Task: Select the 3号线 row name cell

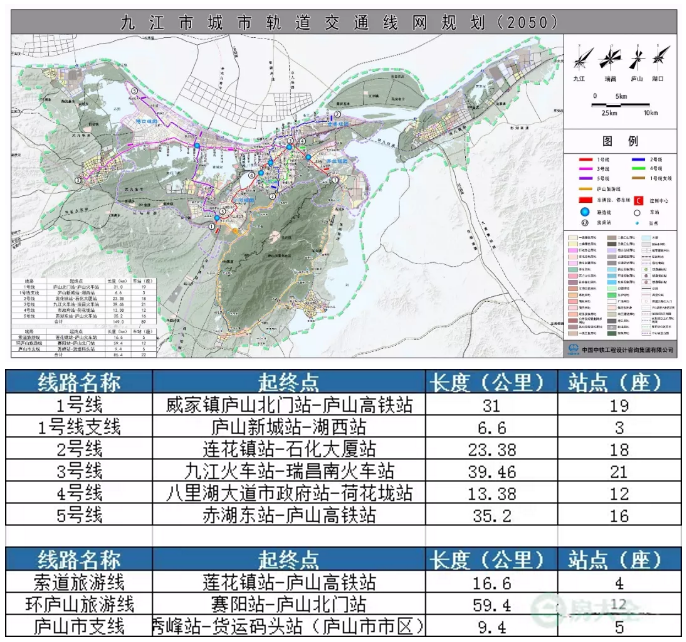Action: point(79,471)
